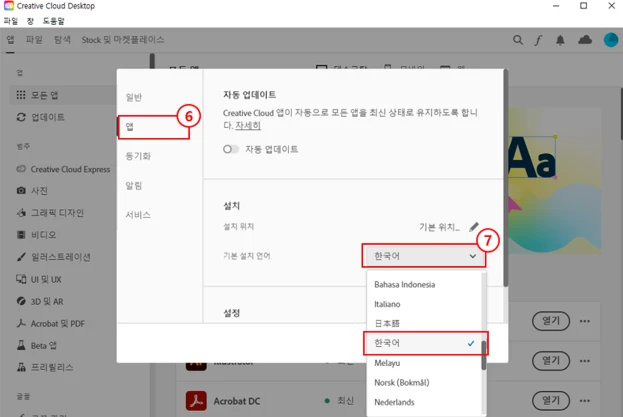Open the 사진 category
623x417 pixels.
(33, 191)
